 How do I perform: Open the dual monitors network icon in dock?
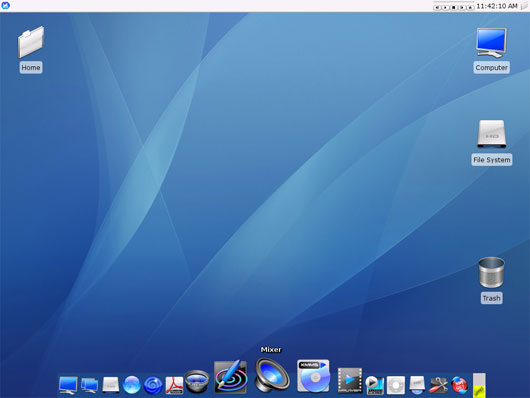pyautogui.click(x=90, y=385)
